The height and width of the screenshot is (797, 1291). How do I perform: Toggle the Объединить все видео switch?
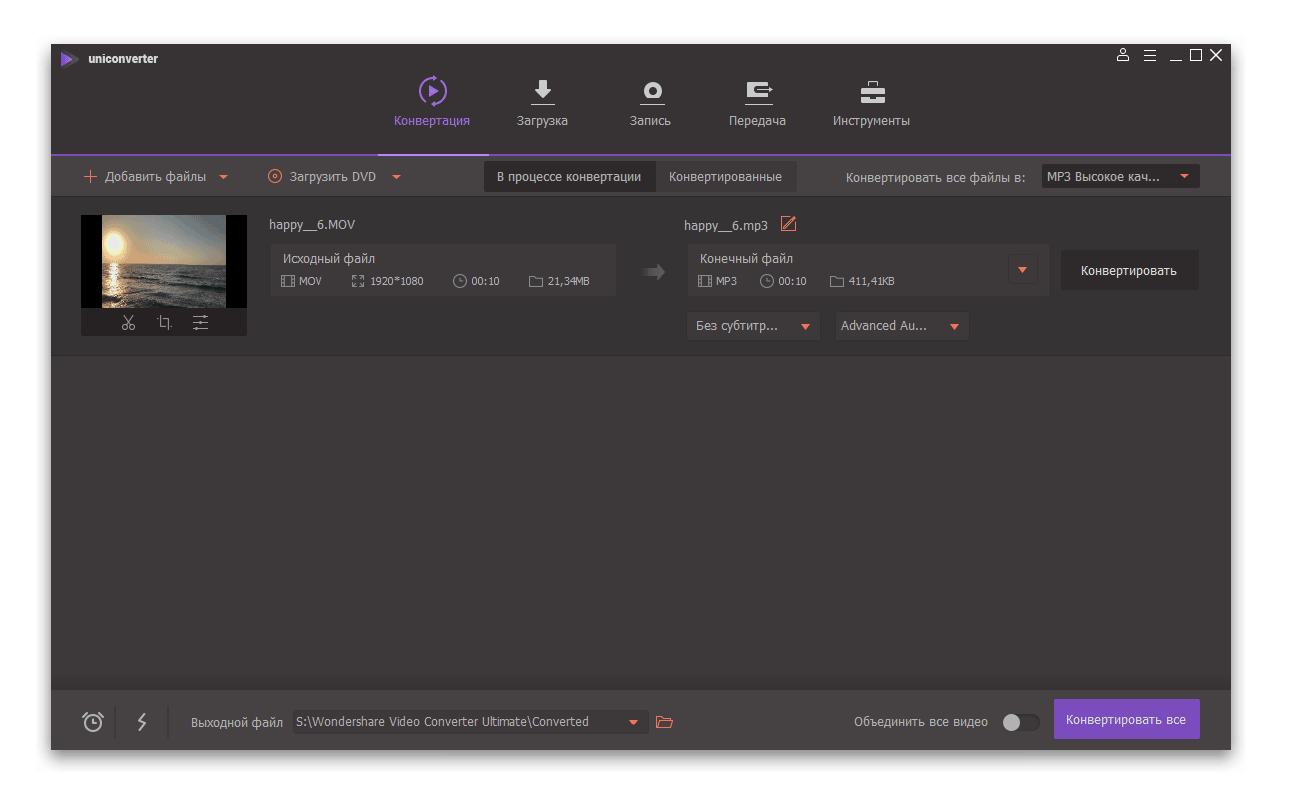pyautogui.click(x=1020, y=722)
